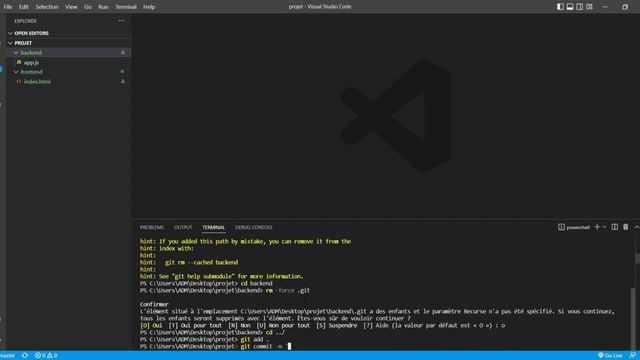This screenshot has width=640, height=360.
Task: Click 'git rm --cached backend' hint text
Action: (x=202, y=262)
